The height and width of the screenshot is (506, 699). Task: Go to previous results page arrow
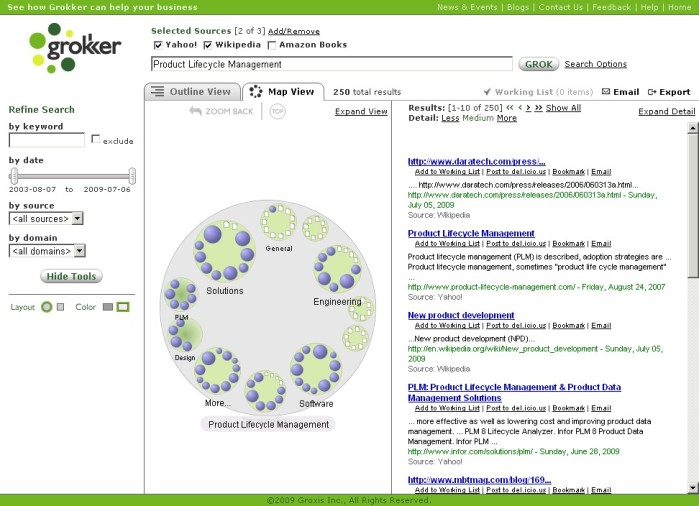pos(520,108)
